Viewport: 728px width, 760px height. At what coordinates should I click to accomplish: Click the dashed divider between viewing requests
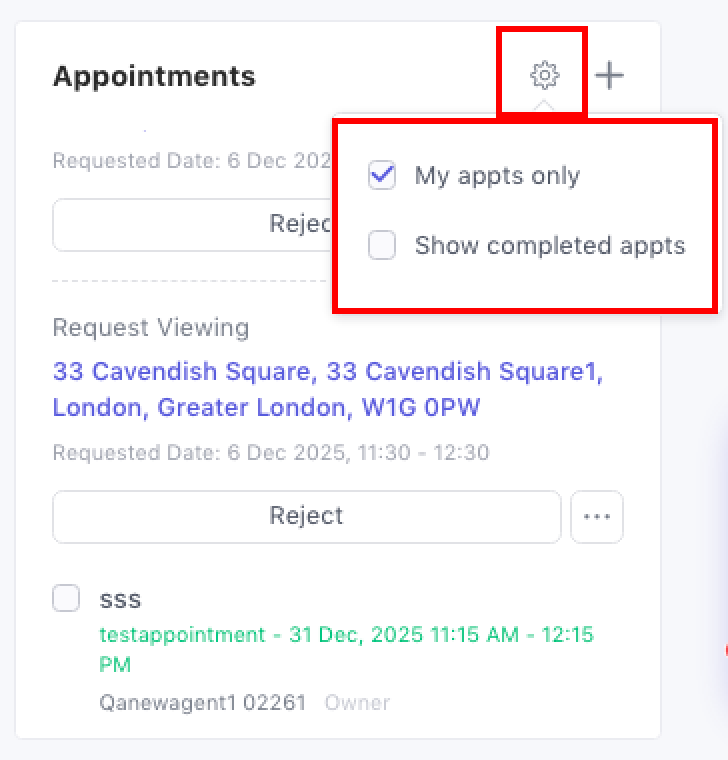[x=190, y=281]
